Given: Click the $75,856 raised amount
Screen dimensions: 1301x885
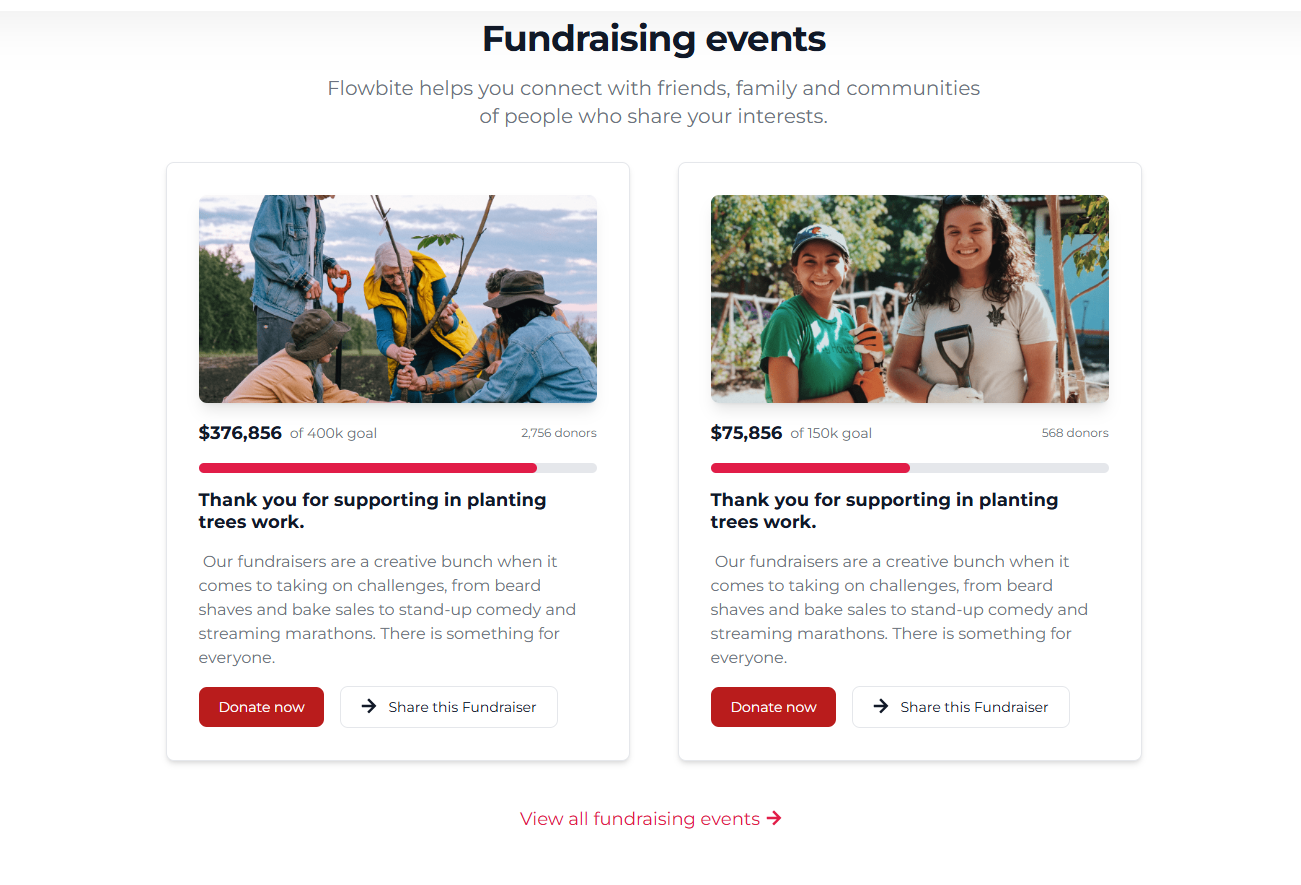Looking at the screenshot, I should [746, 433].
